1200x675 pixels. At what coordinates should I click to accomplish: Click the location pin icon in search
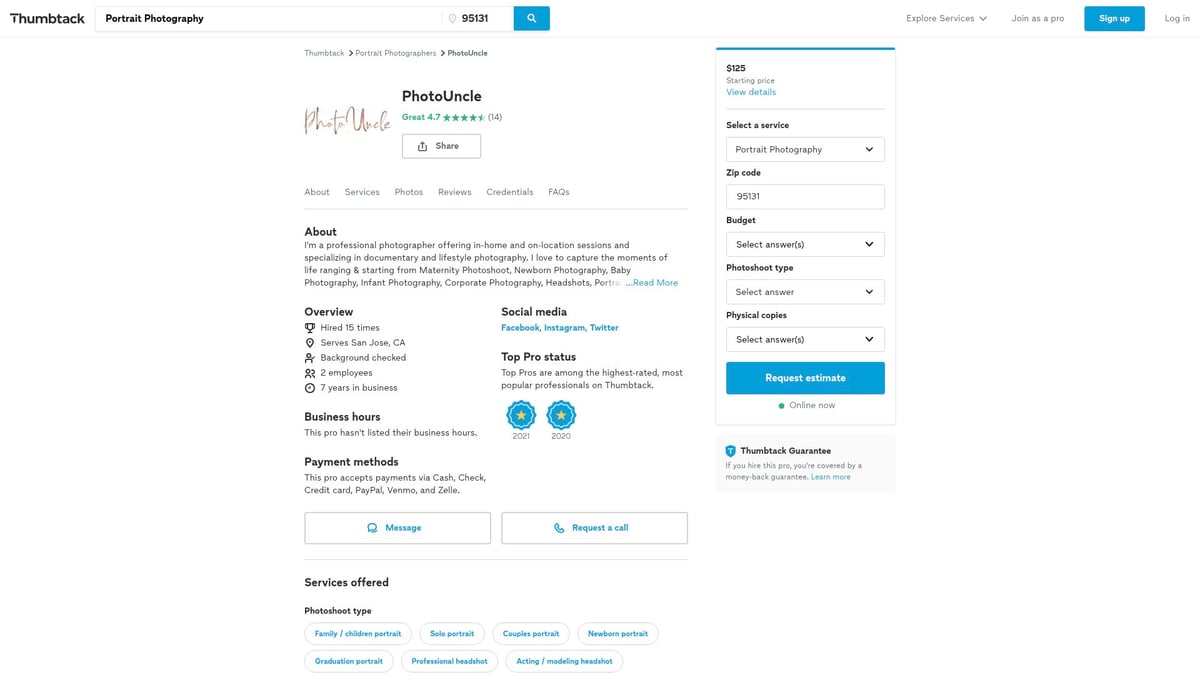click(452, 19)
